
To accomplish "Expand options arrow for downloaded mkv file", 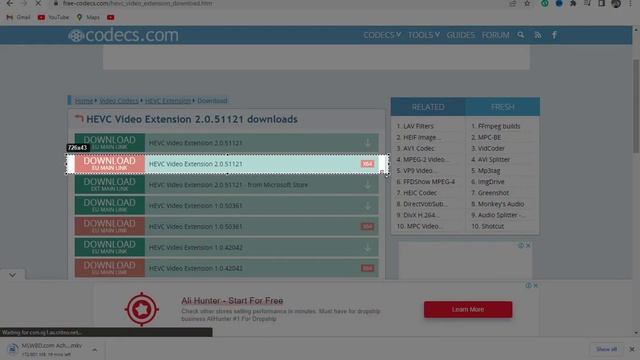I will tap(95, 350).
